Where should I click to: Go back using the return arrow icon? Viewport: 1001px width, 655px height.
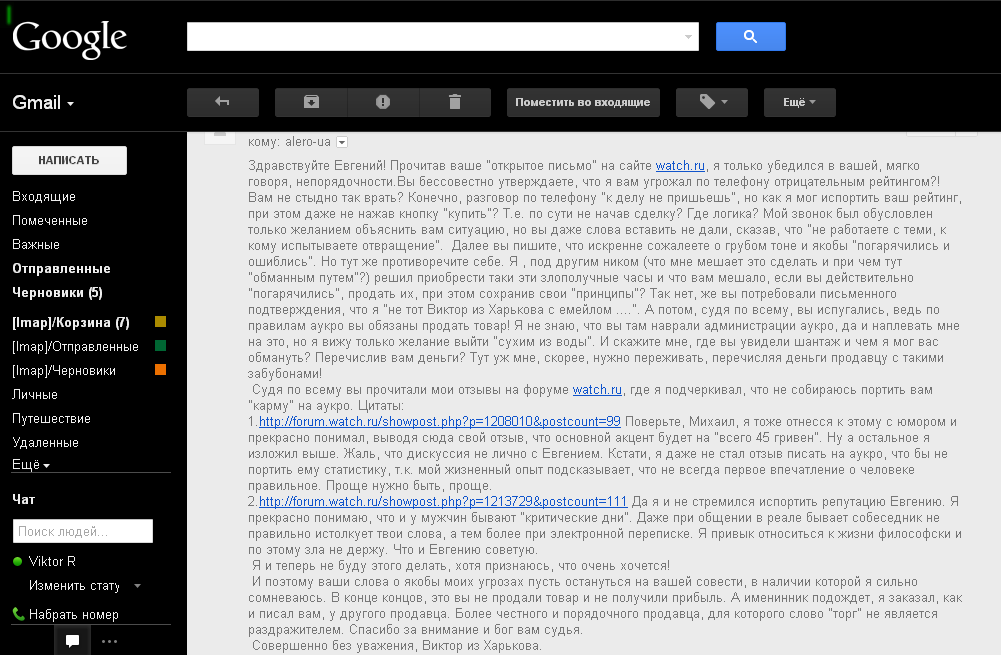(222, 102)
